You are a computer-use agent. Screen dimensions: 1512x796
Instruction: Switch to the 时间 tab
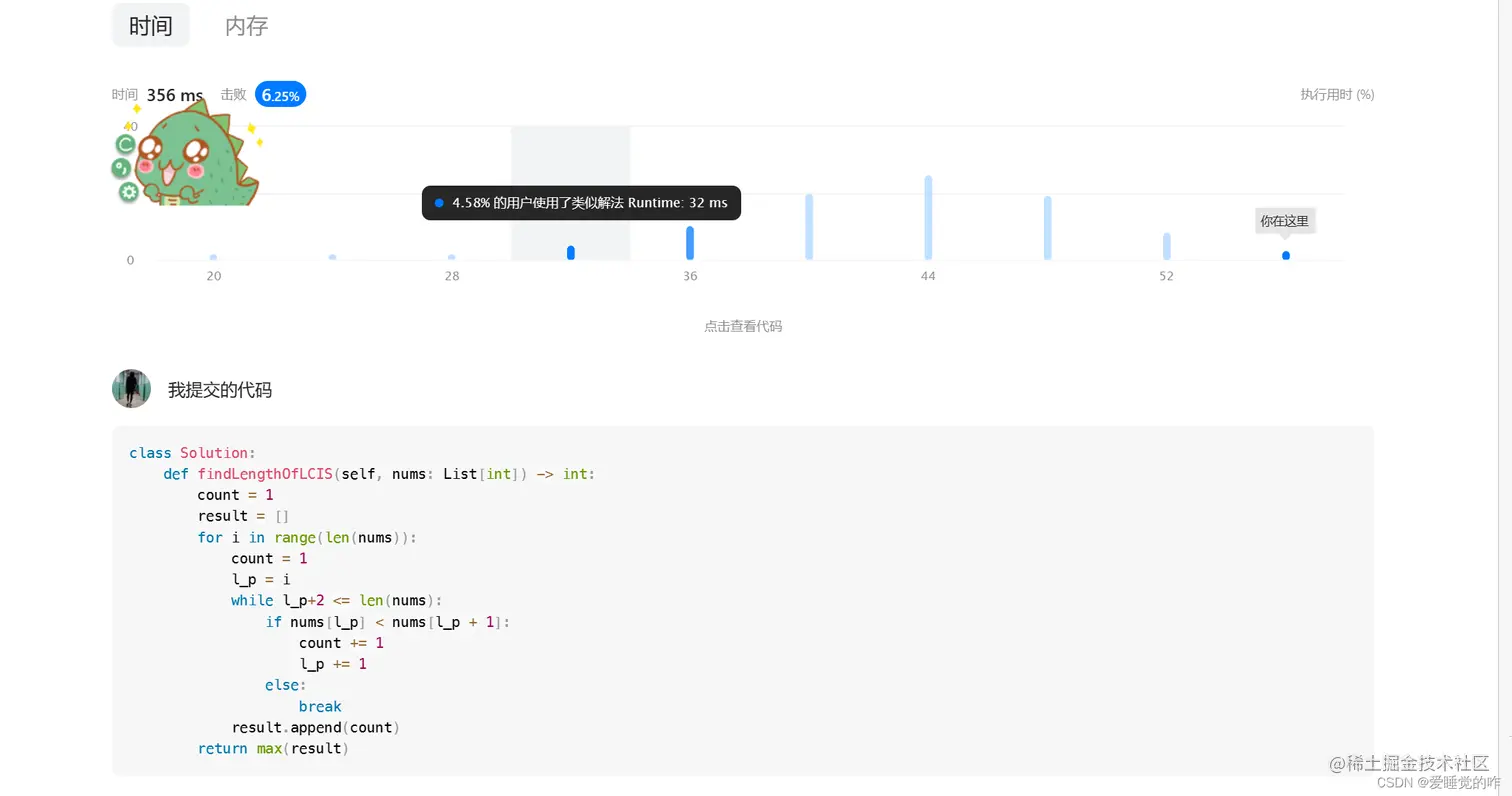click(x=151, y=26)
